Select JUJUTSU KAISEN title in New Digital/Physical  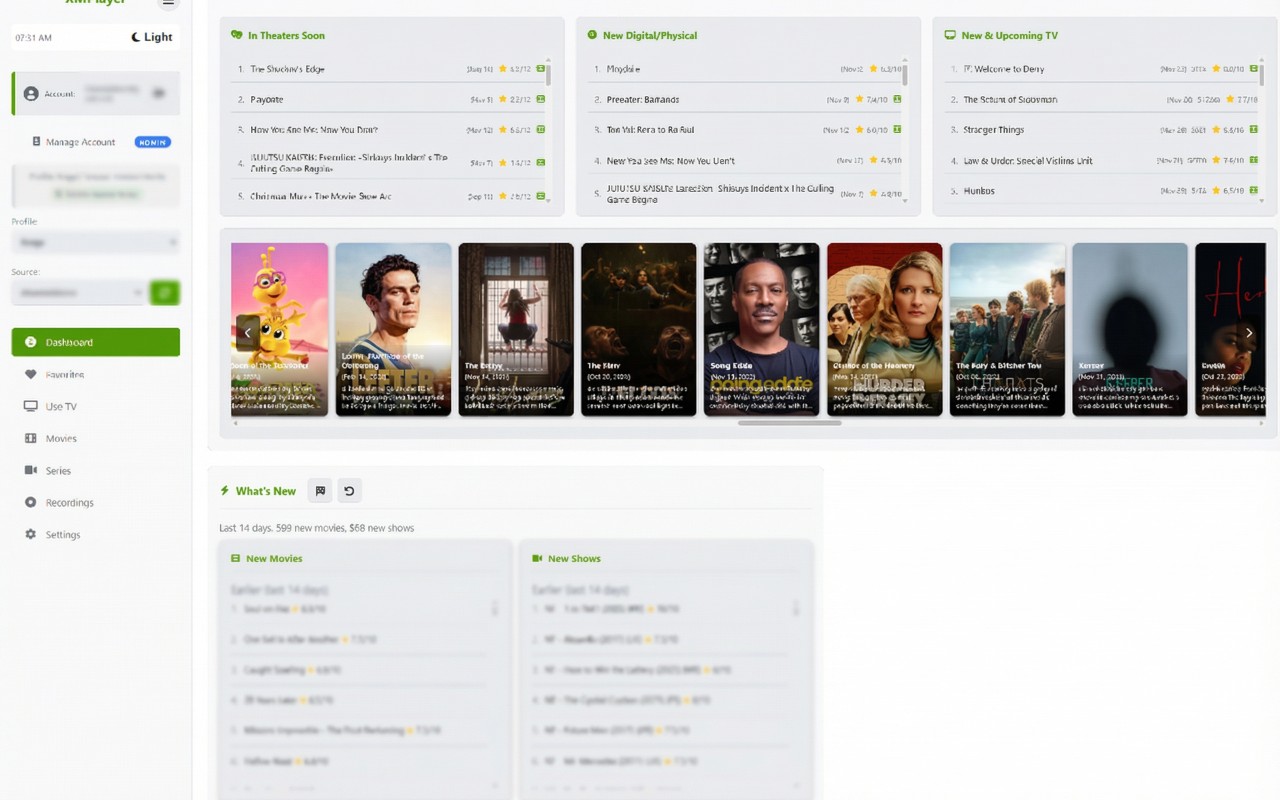coord(720,193)
